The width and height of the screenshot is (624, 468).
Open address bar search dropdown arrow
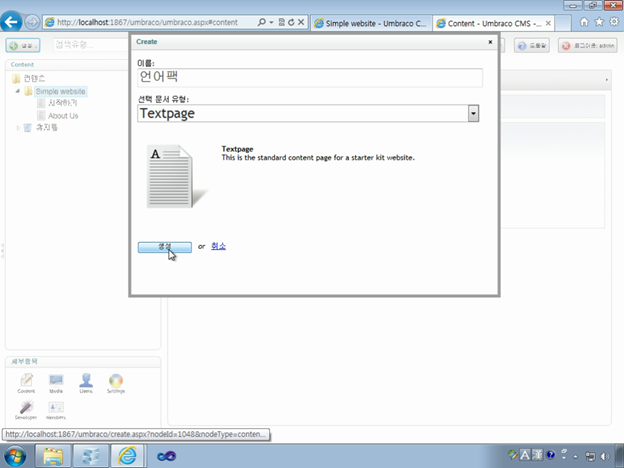(271, 22)
